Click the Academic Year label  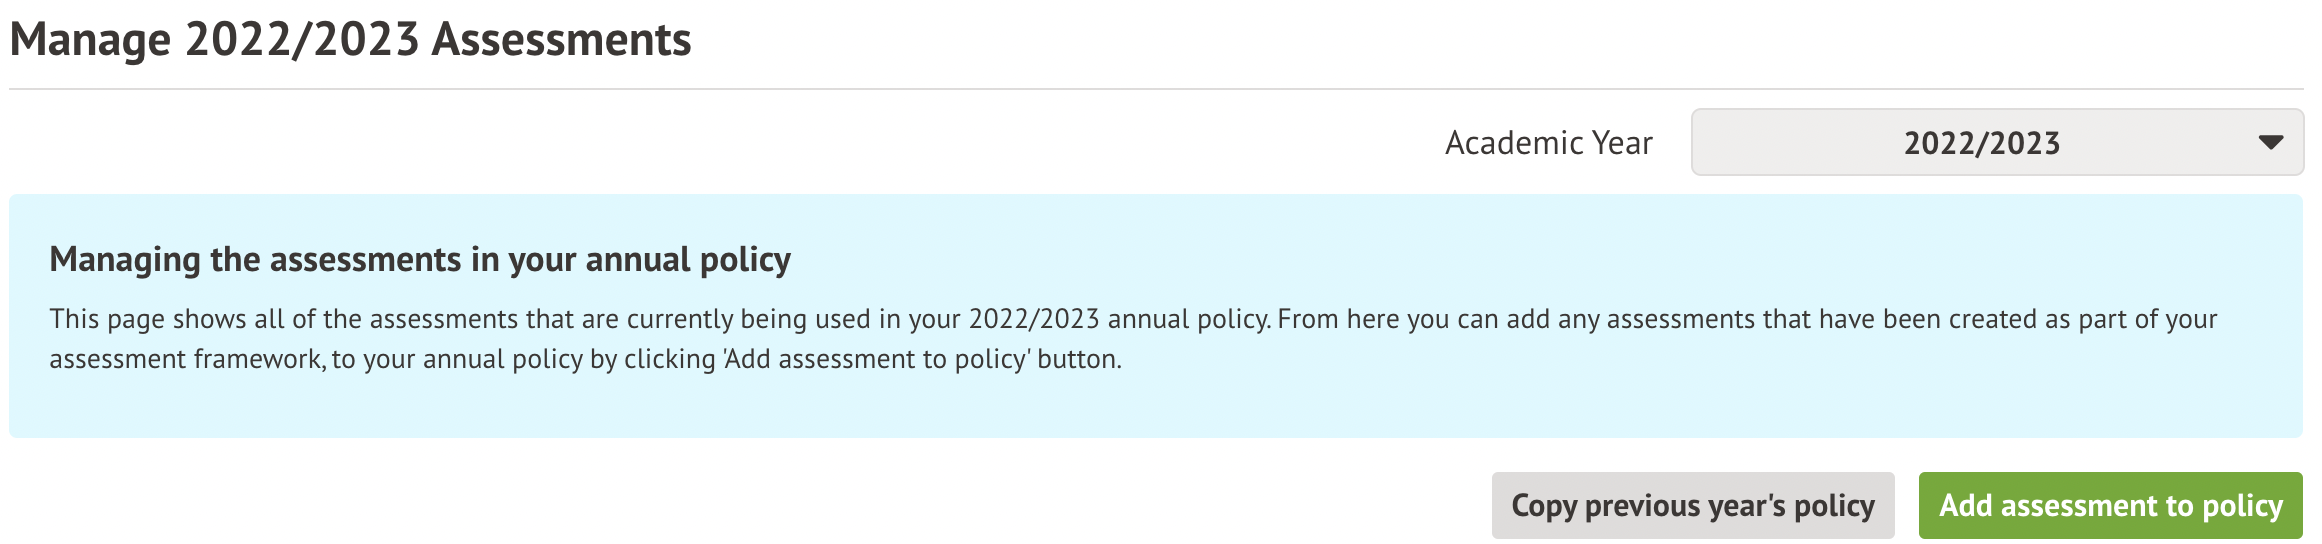tap(1548, 143)
